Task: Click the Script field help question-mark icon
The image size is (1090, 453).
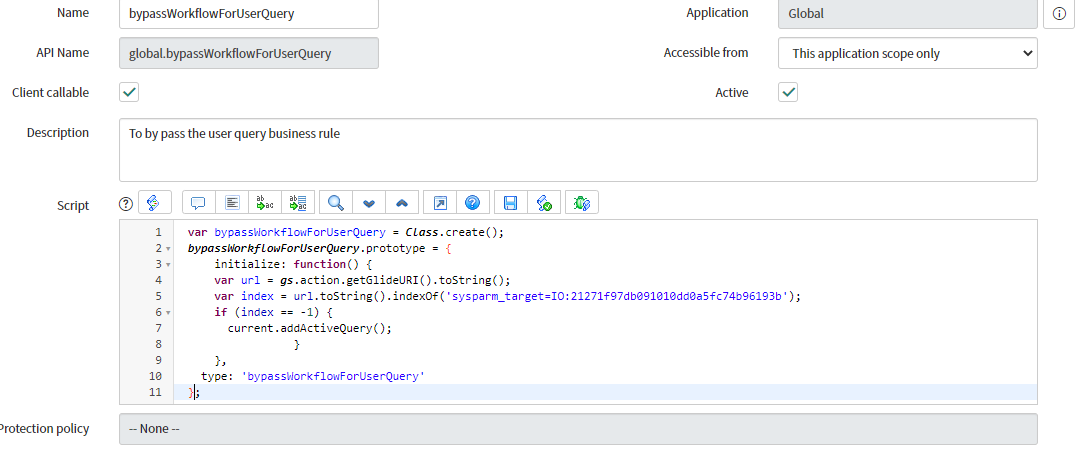Action: click(x=125, y=204)
